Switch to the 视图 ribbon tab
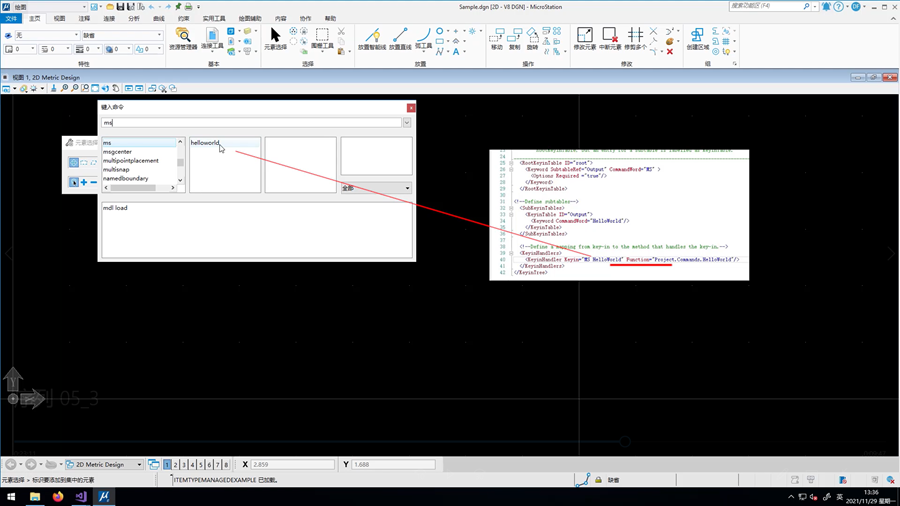This screenshot has width=900, height=506. click(59, 18)
